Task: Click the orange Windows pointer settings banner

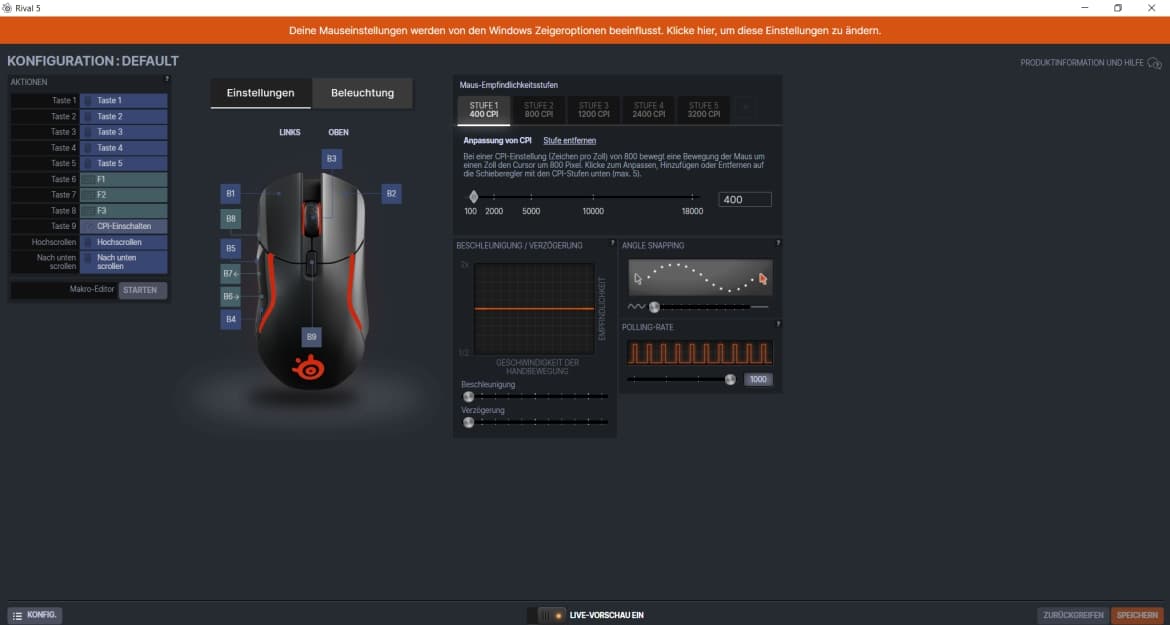Action: tap(585, 31)
